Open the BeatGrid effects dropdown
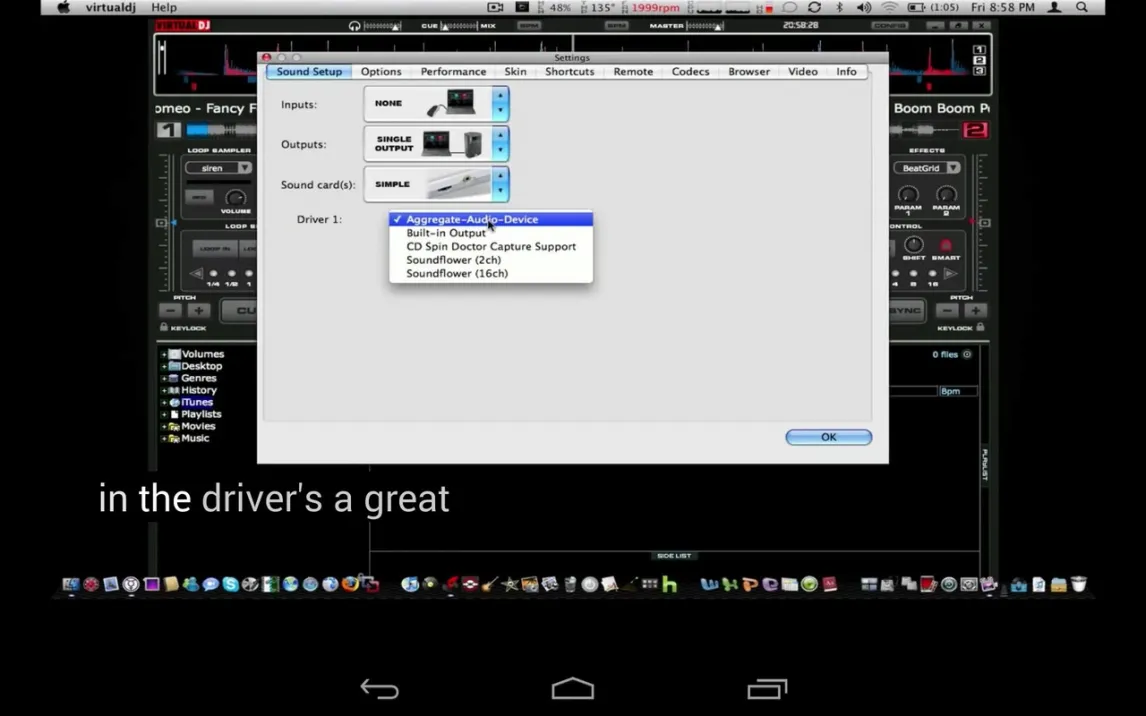The width and height of the screenshot is (1146, 716). (x=926, y=168)
